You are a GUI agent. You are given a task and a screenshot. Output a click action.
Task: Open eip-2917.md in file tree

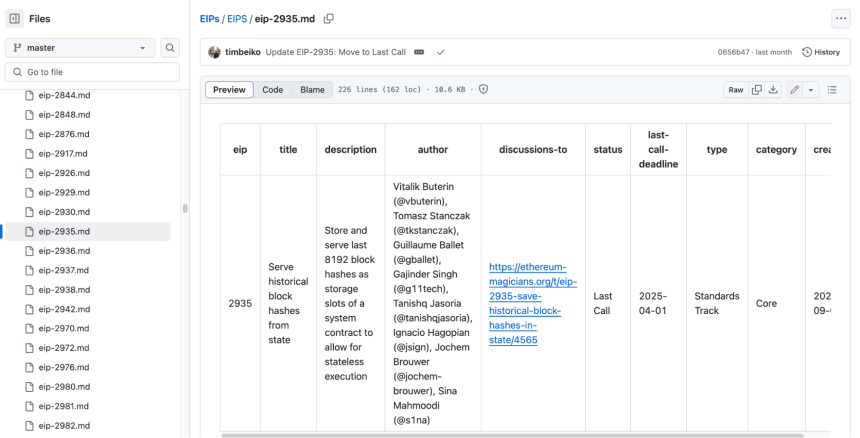coord(63,153)
